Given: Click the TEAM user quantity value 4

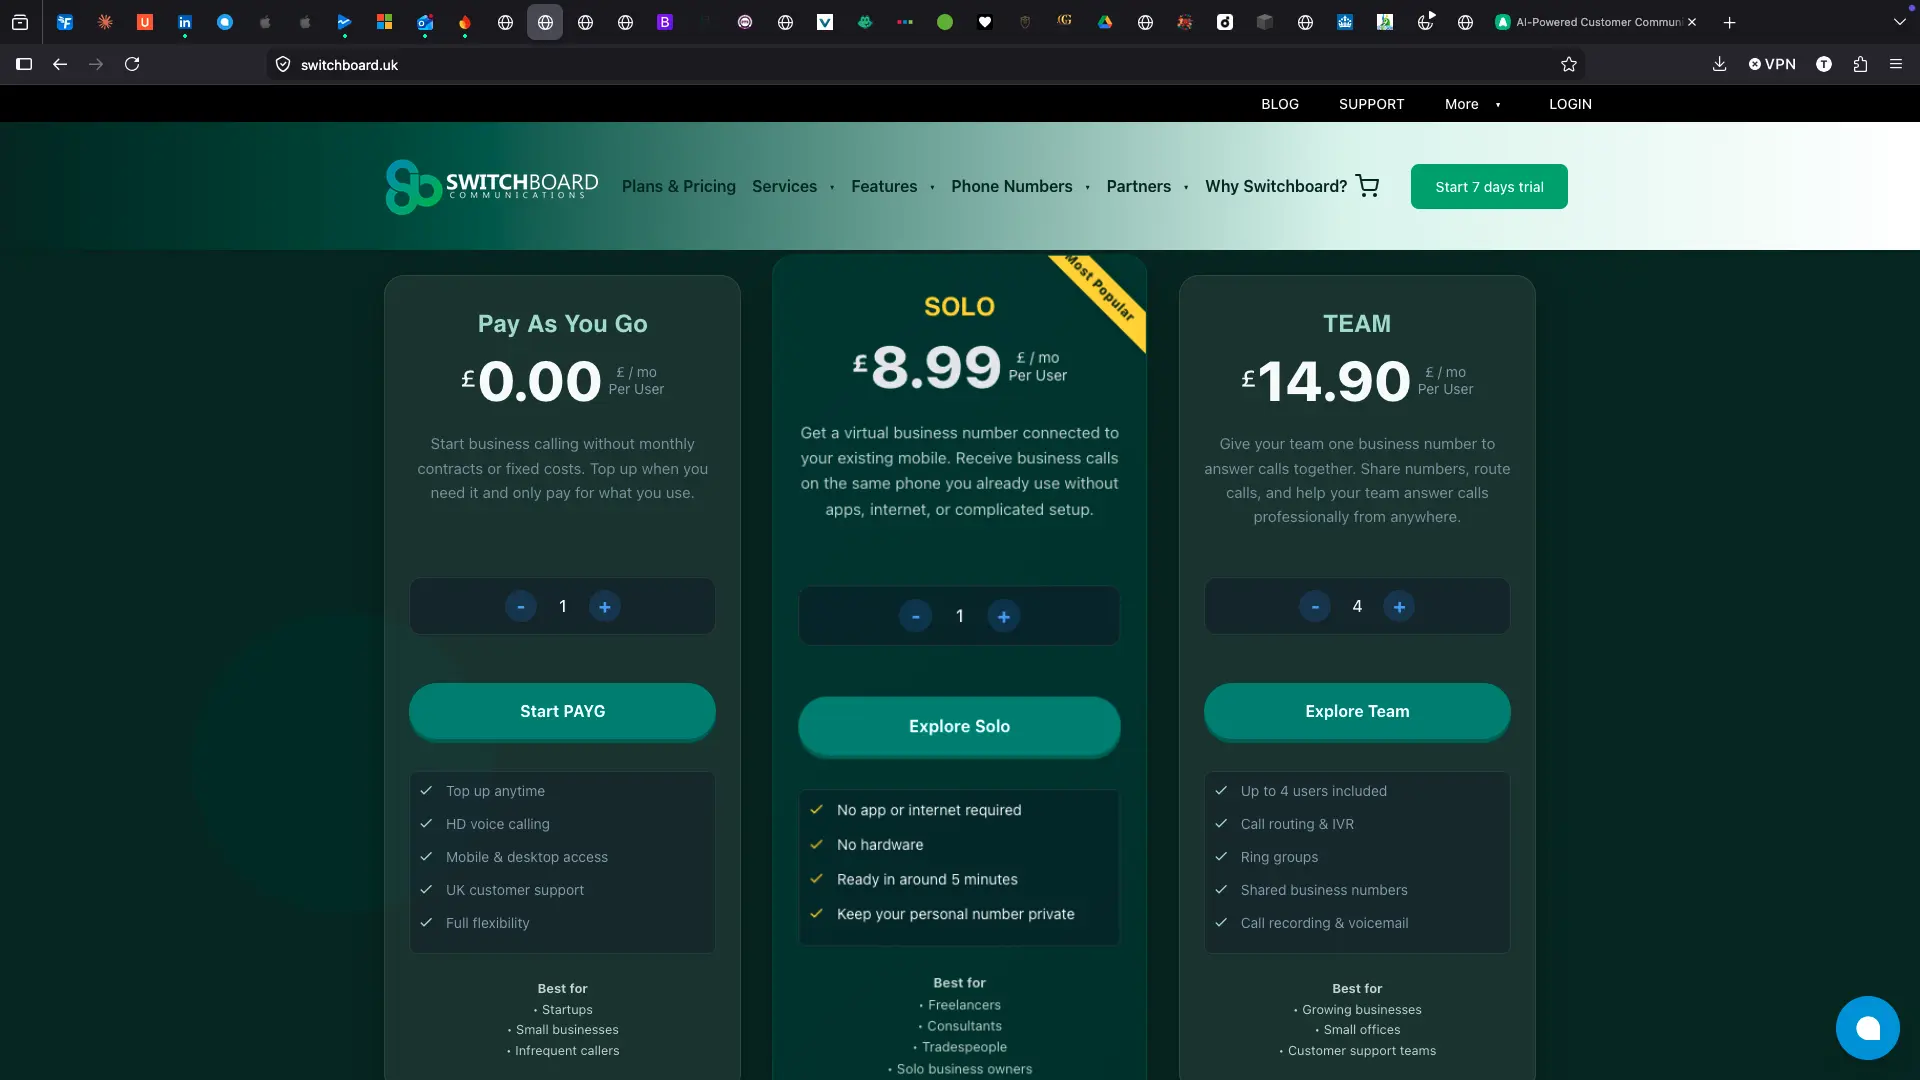Looking at the screenshot, I should point(1357,606).
